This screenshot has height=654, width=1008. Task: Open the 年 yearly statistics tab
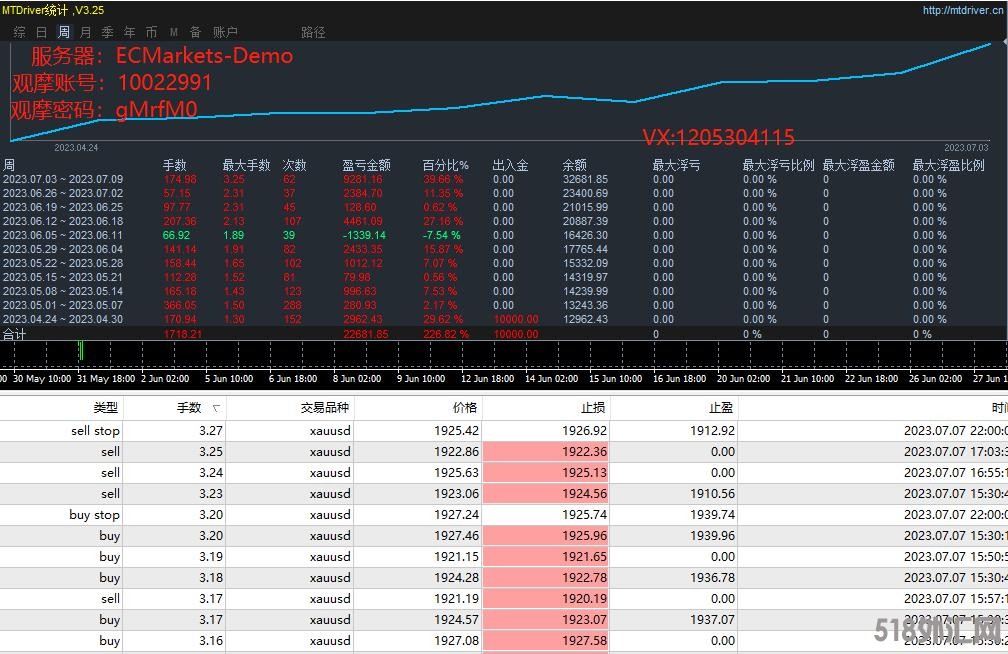coord(130,32)
